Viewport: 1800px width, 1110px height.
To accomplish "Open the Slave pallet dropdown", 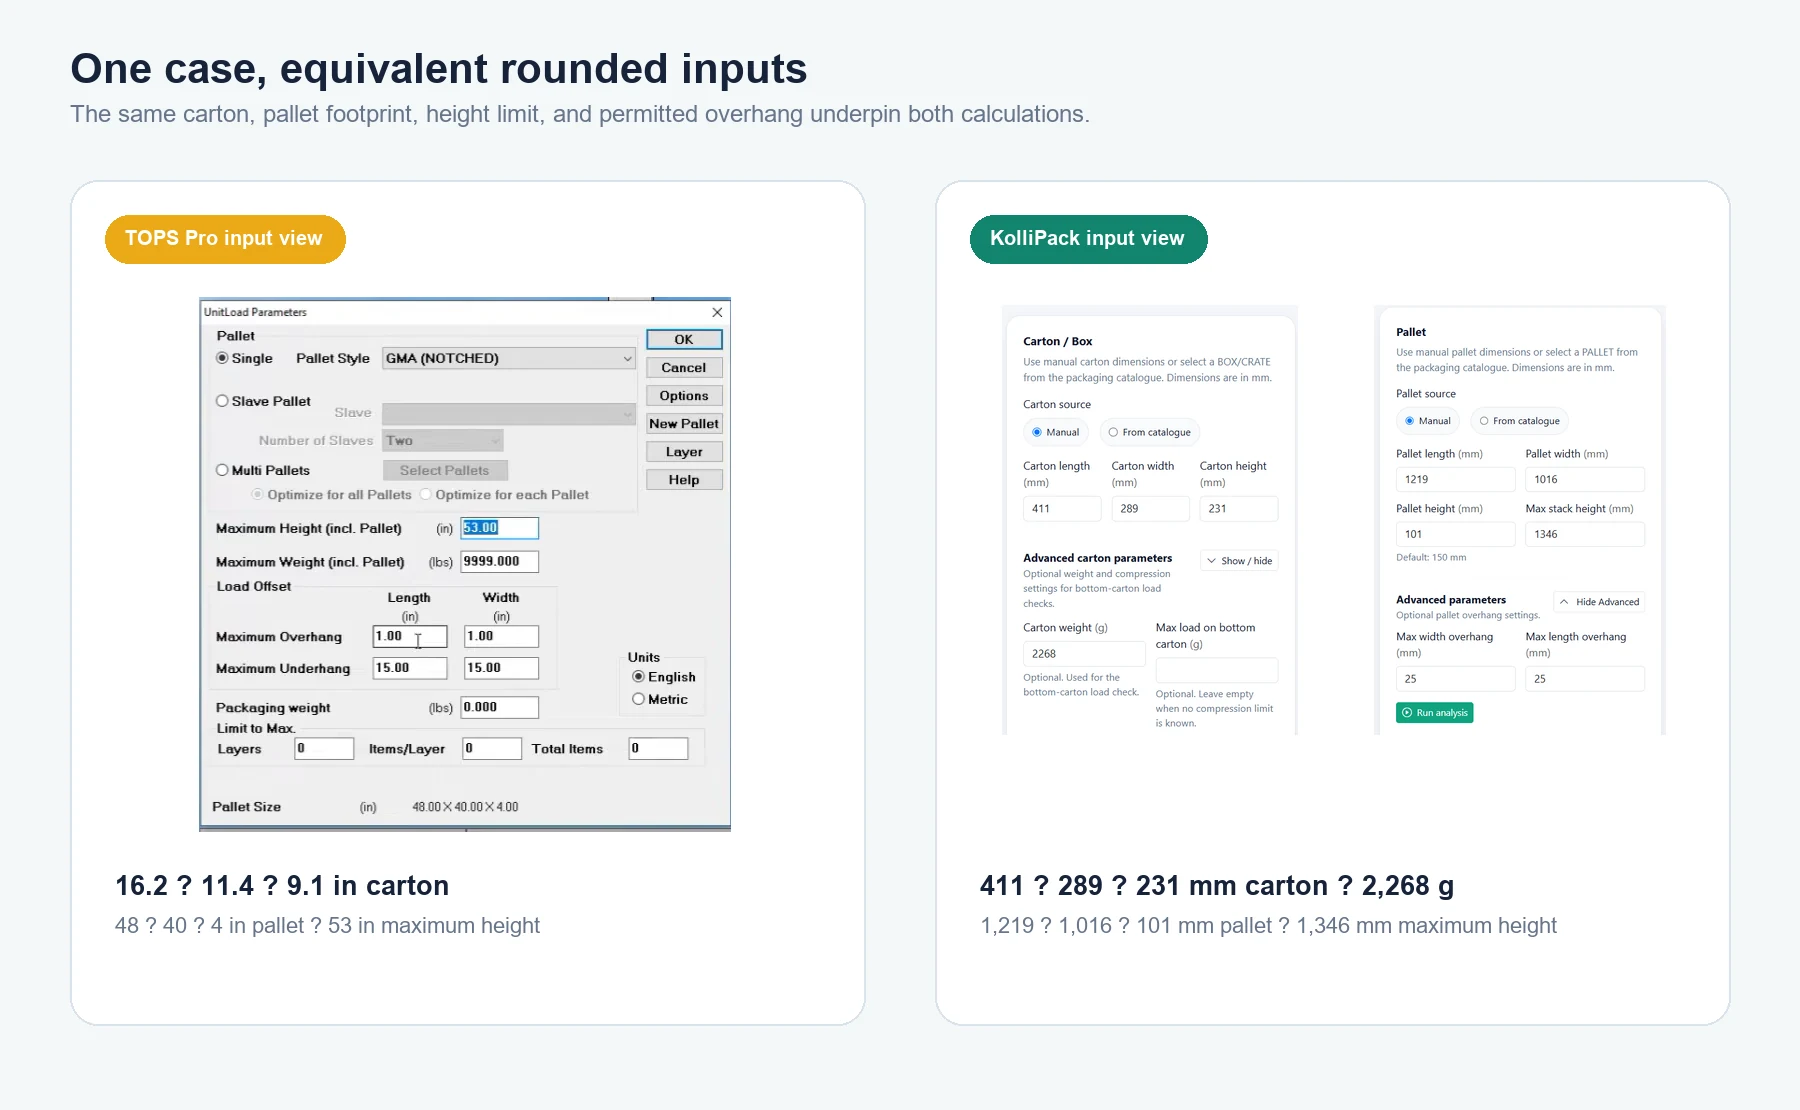I will point(509,414).
